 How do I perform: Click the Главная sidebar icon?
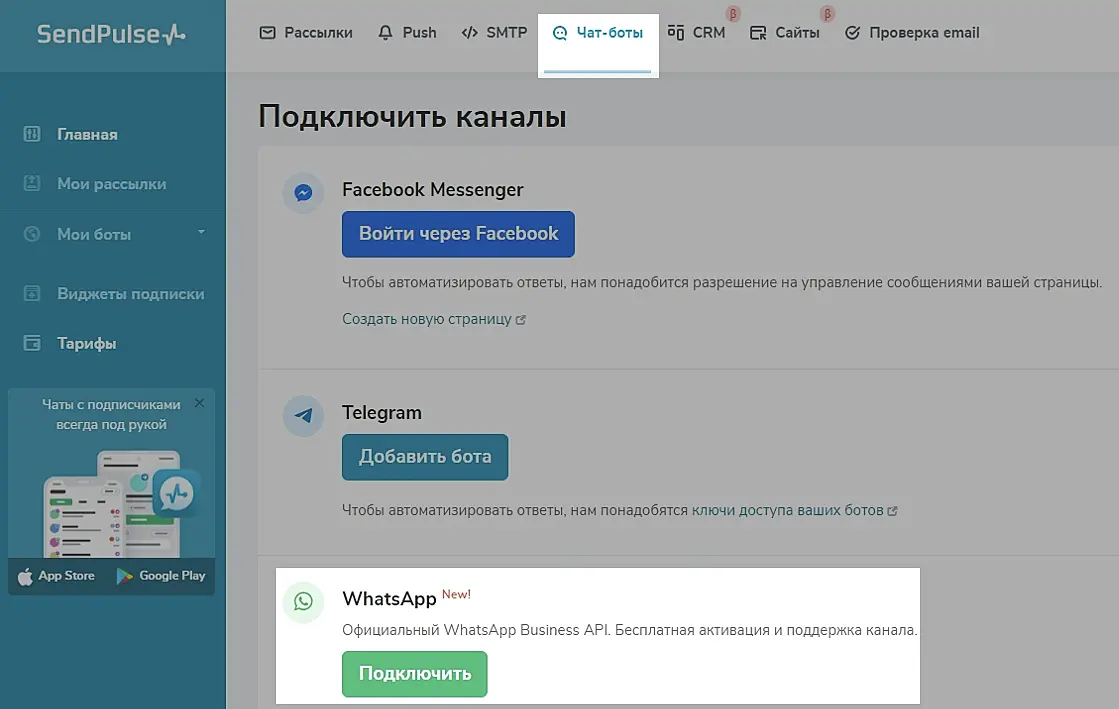pyautogui.click(x=32, y=134)
